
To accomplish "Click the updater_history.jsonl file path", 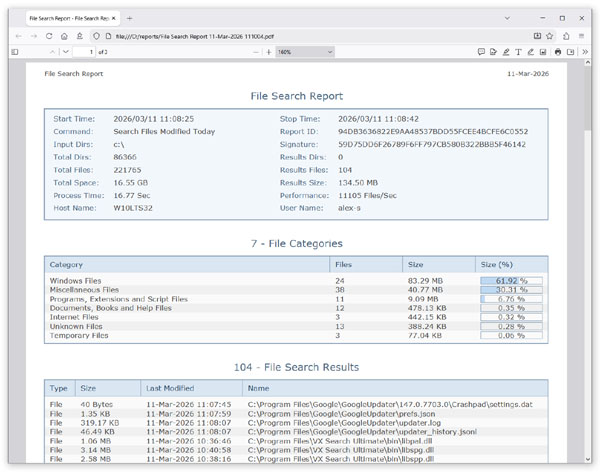I will pos(362,432).
